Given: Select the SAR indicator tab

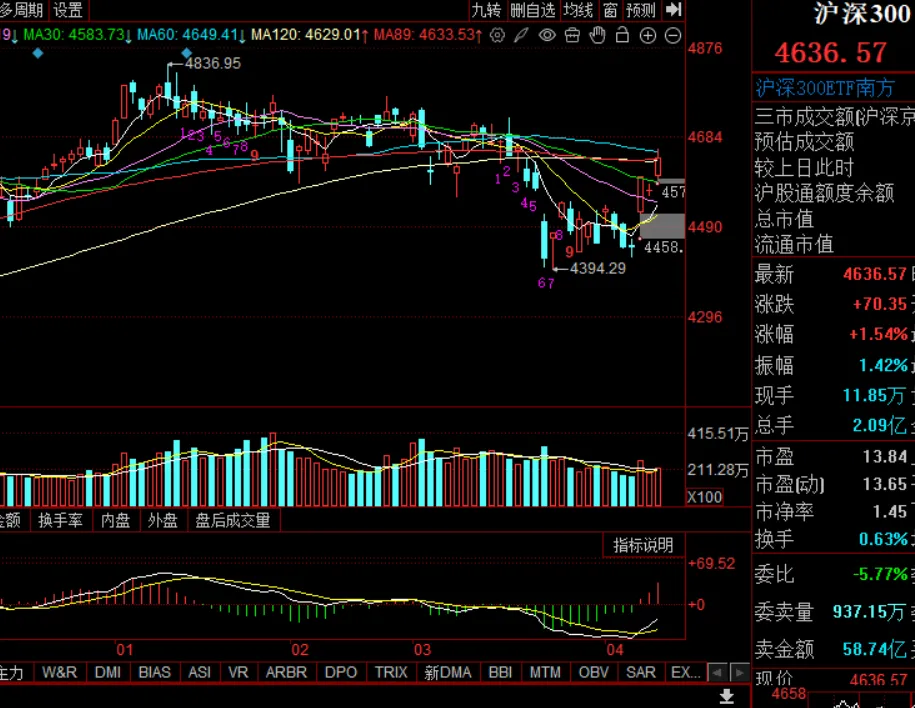Looking at the screenshot, I should 641,672.
